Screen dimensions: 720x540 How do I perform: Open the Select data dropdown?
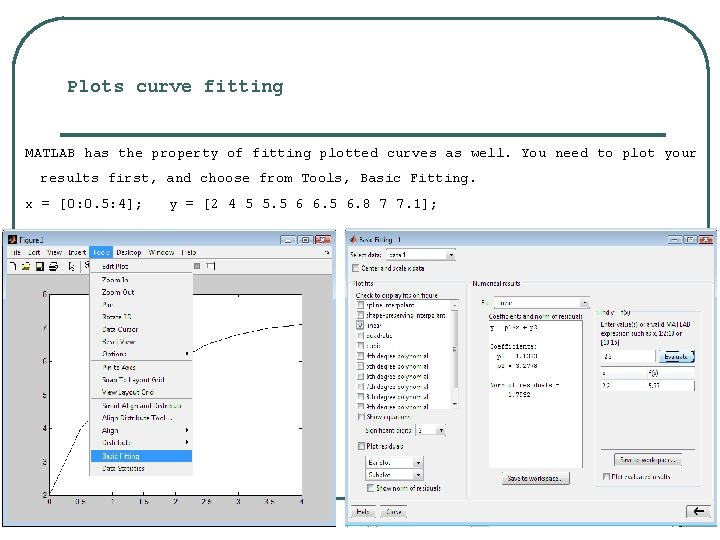coord(451,254)
